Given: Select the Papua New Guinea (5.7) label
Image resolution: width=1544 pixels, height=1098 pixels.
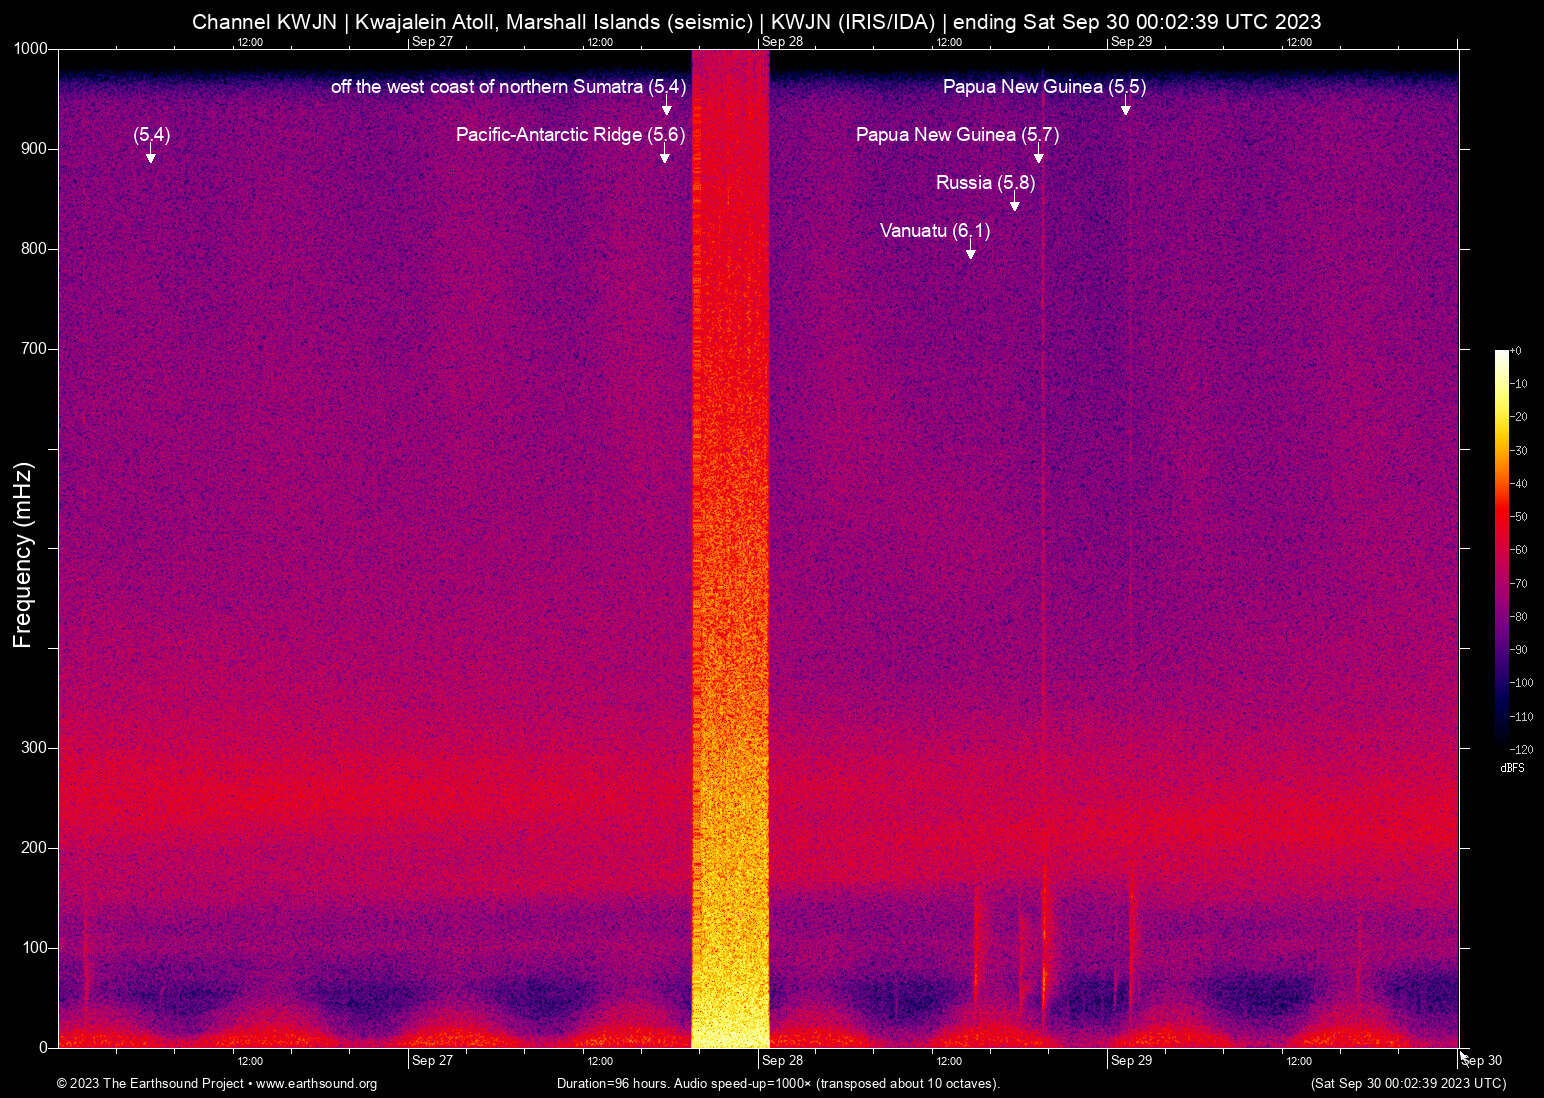Looking at the screenshot, I should coord(957,135).
